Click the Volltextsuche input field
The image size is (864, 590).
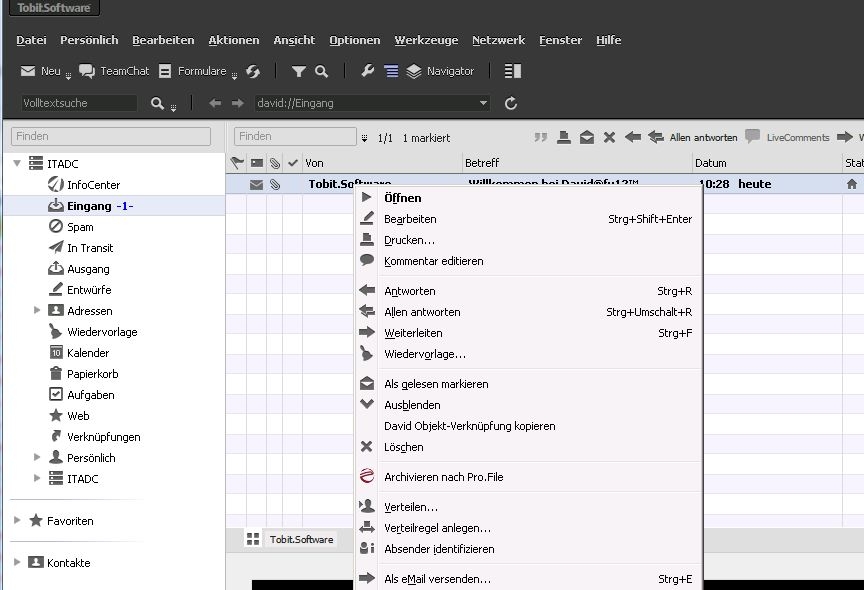click(79, 103)
